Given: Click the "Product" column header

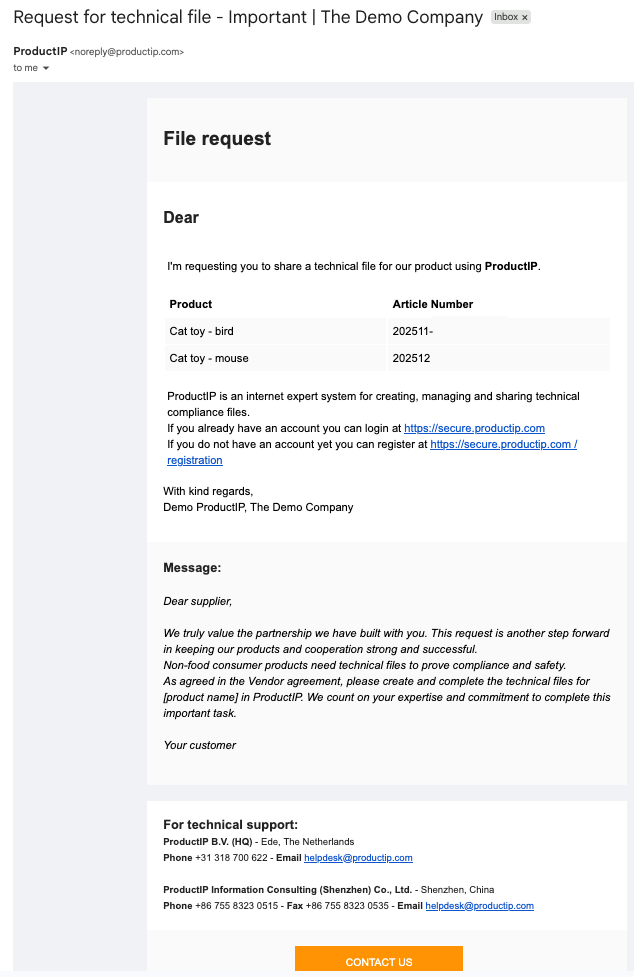Looking at the screenshot, I should 191,304.
